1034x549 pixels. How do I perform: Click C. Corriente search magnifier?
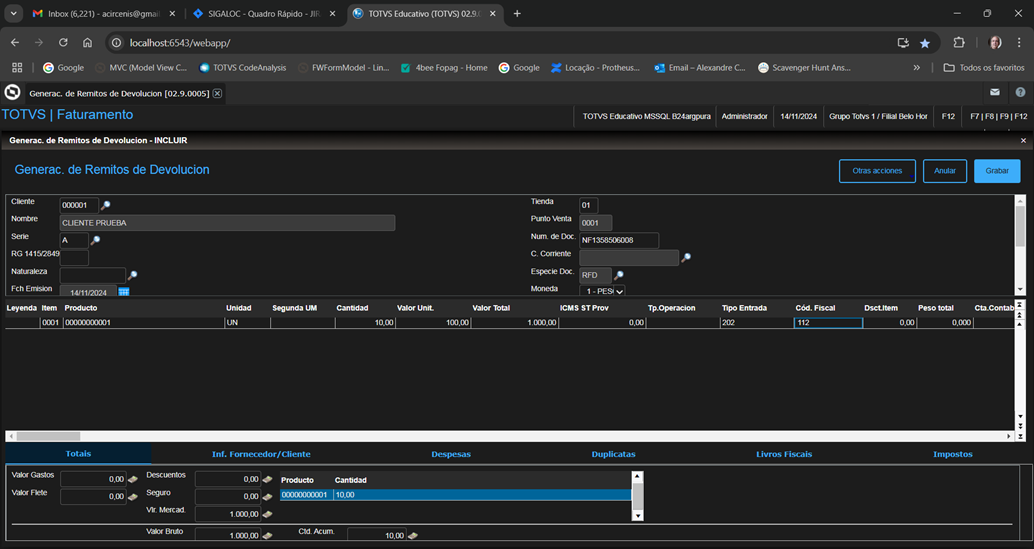(686, 258)
